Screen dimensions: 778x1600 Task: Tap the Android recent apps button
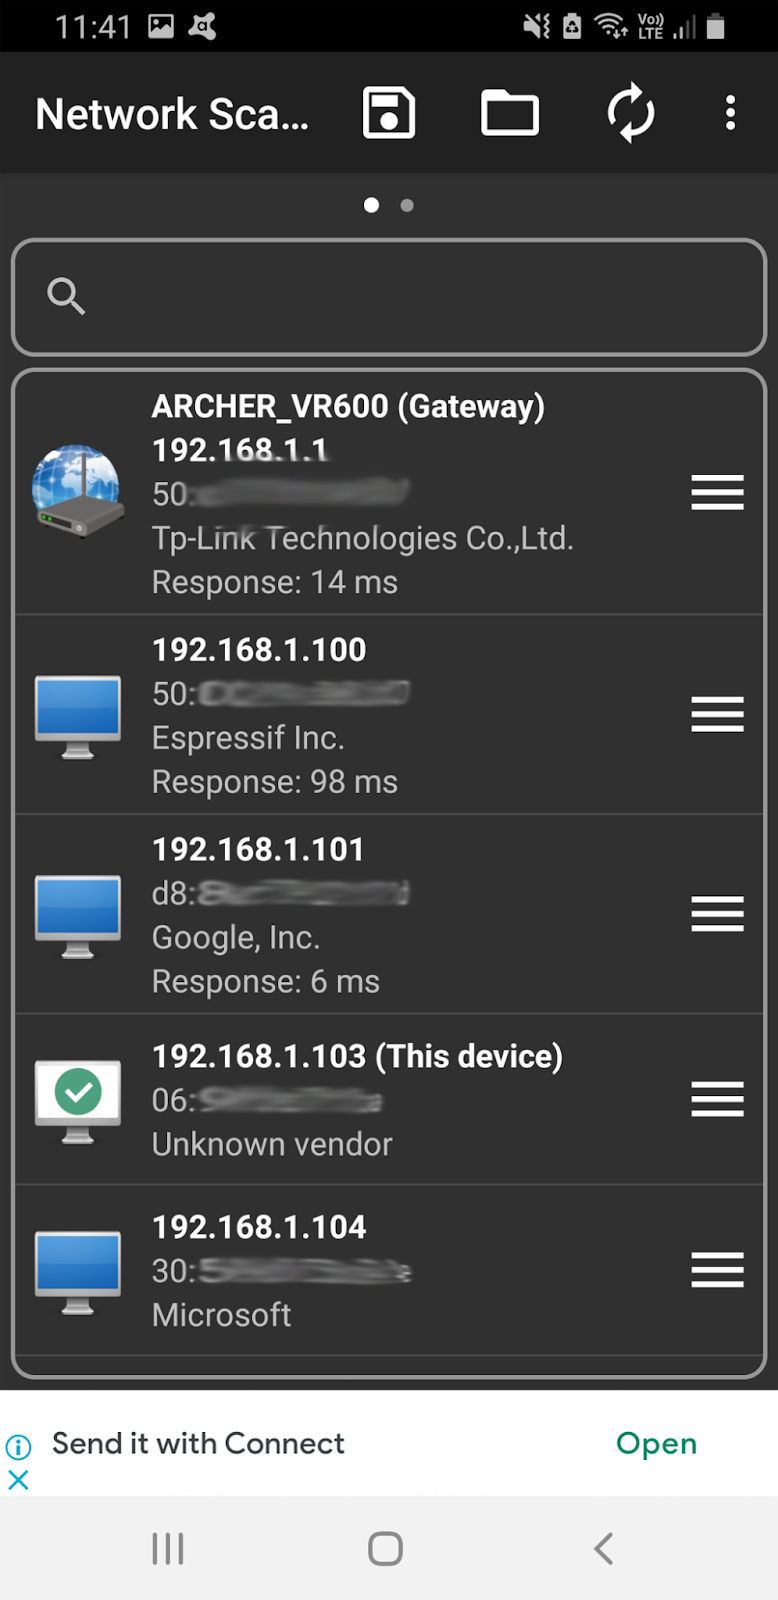[168, 1549]
